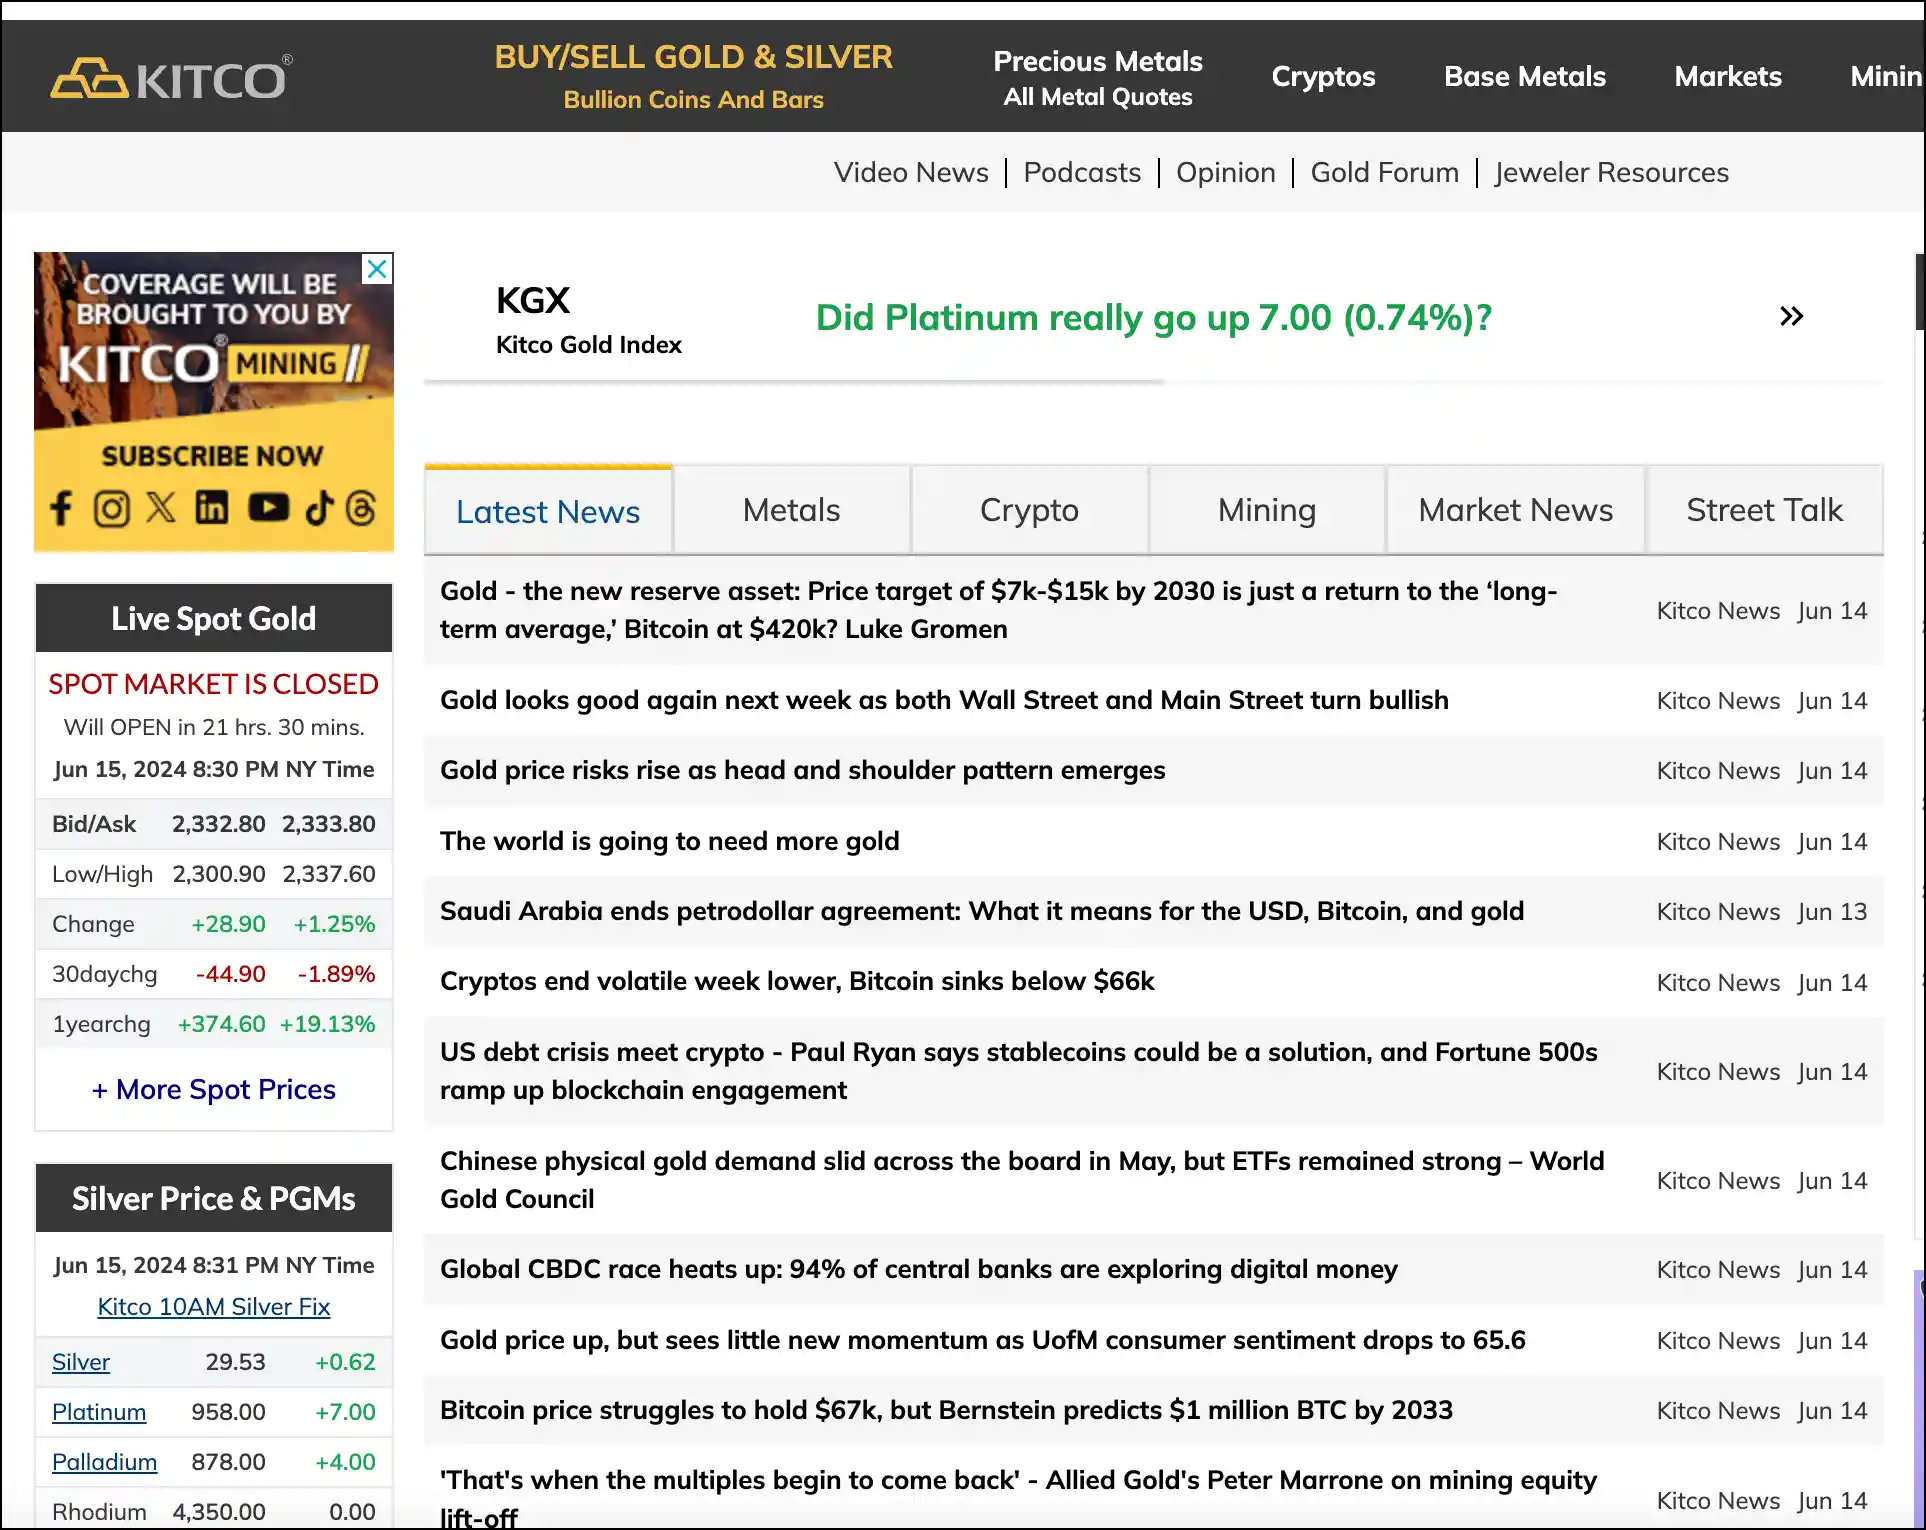1926x1530 pixels.
Task: Open Kitco's Instagram icon in ad
Action: tap(111, 508)
